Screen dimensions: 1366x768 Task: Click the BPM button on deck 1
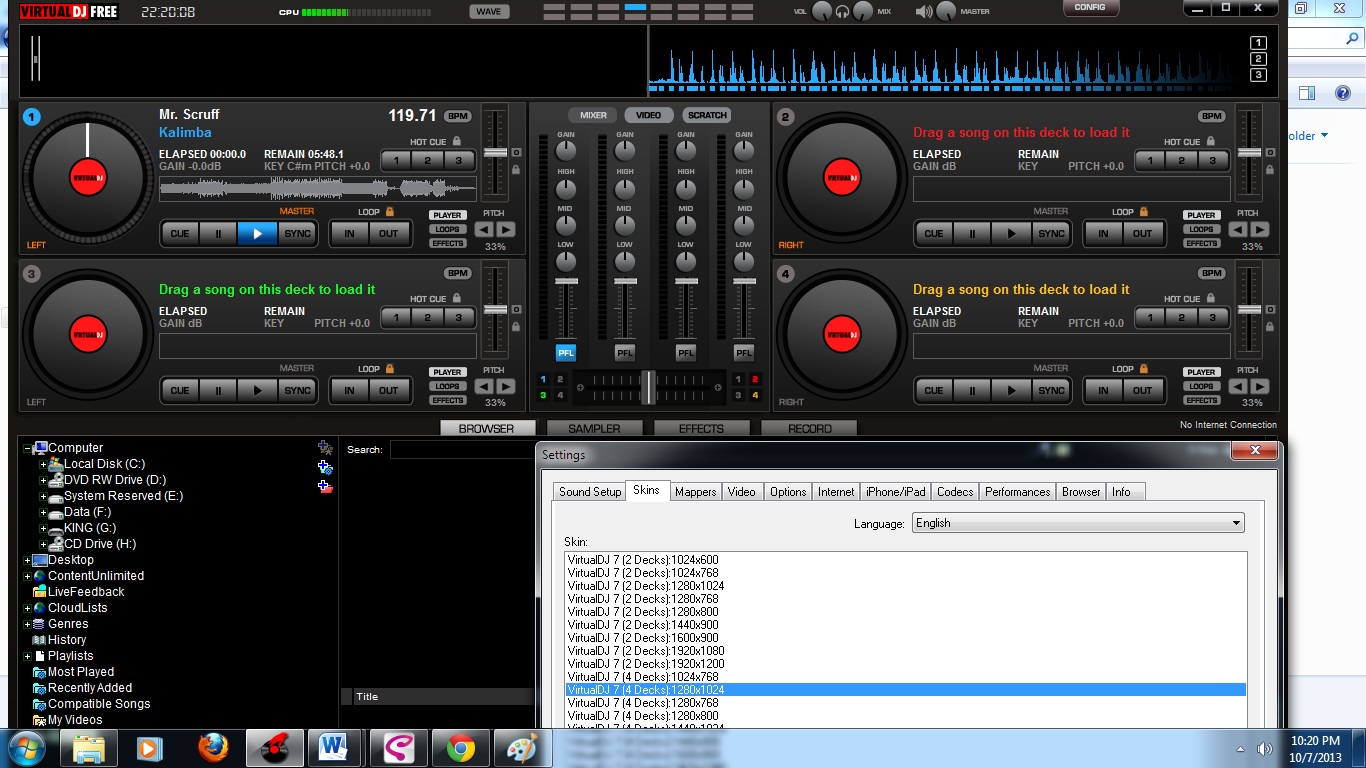pyautogui.click(x=458, y=117)
